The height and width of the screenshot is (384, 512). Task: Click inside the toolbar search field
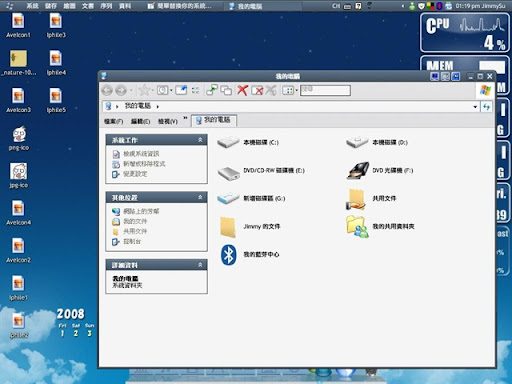pyautogui.click(x=325, y=90)
